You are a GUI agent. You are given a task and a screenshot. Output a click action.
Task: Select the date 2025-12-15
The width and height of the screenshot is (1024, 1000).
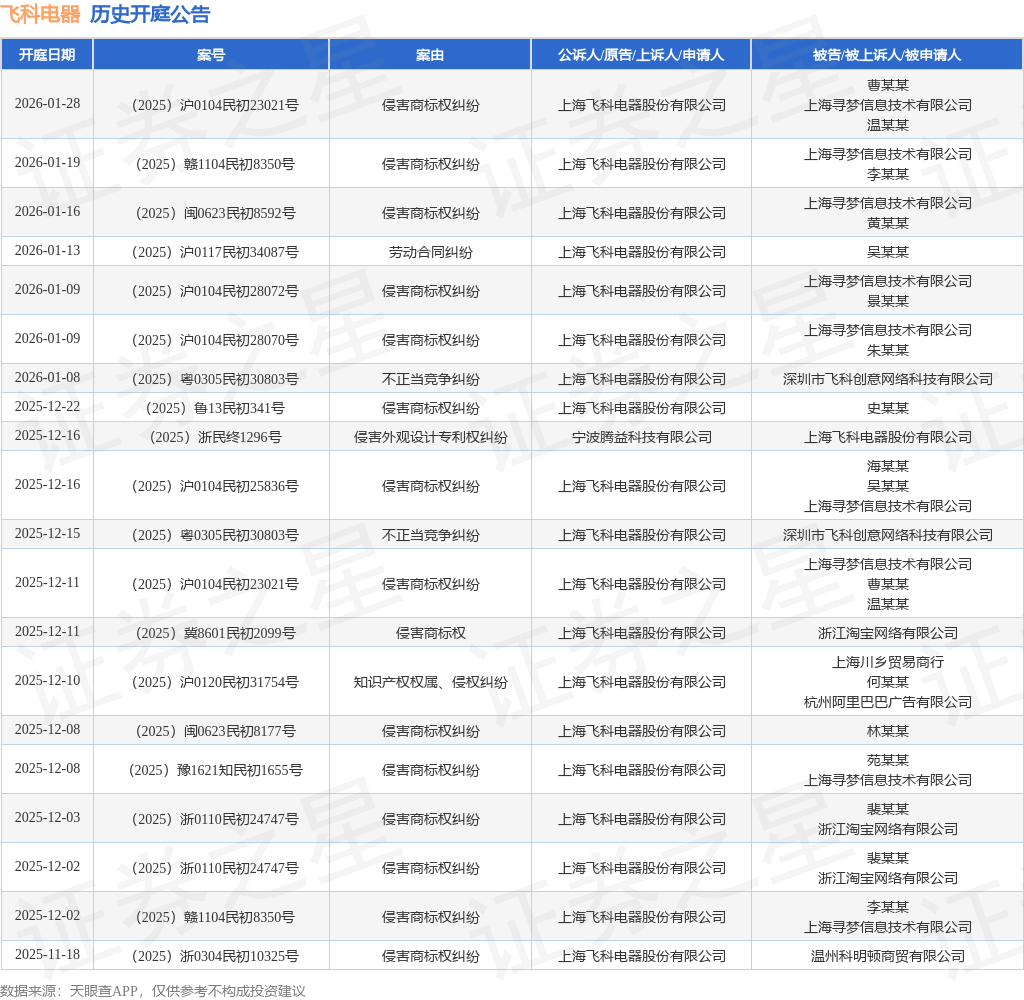pyautogui.click(x=48, y=534)
